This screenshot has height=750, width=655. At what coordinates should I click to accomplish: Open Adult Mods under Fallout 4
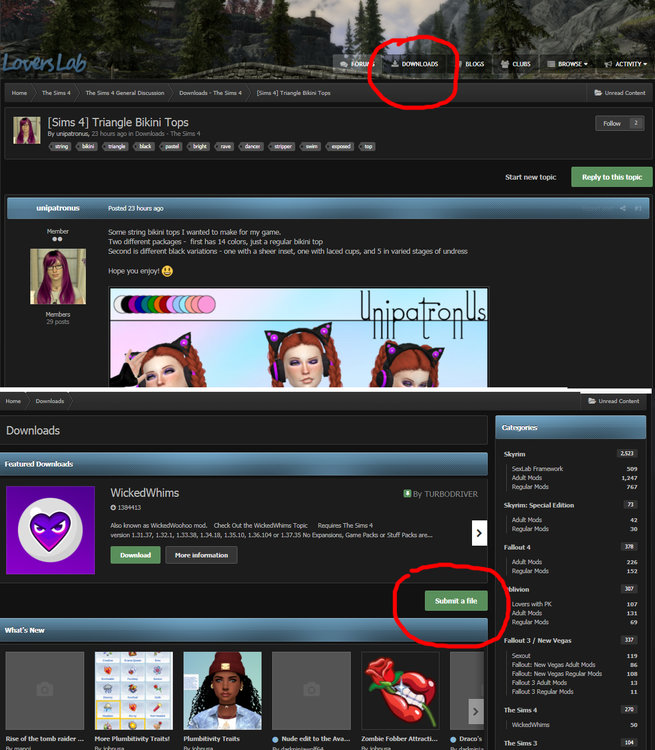527,562
